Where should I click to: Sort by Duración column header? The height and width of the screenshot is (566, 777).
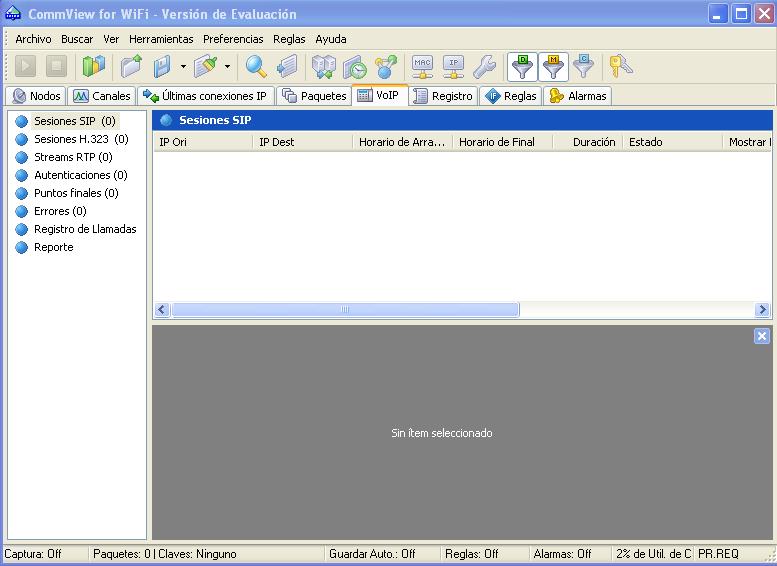[x=588, y=142]
